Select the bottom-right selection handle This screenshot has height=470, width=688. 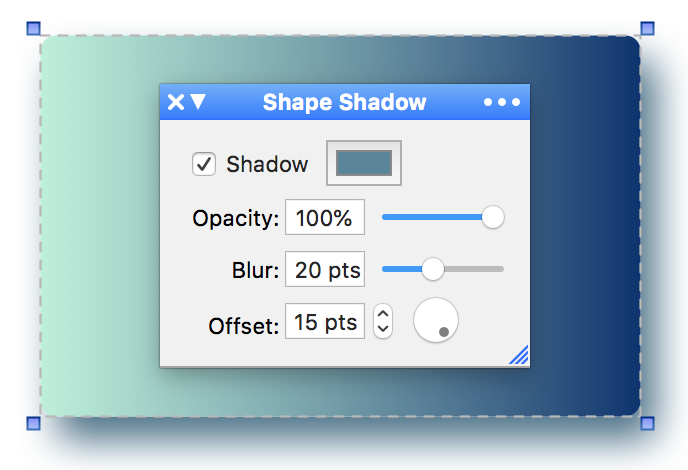pyautogui.click(x=647, y=423)
